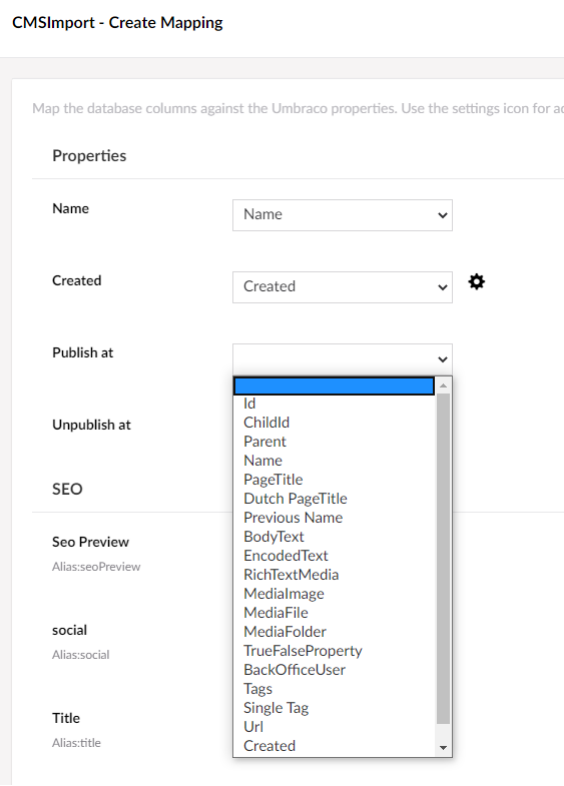The image size is (564, 786).
Task: Collapse the Publish at dropdown
Action: 342,359
